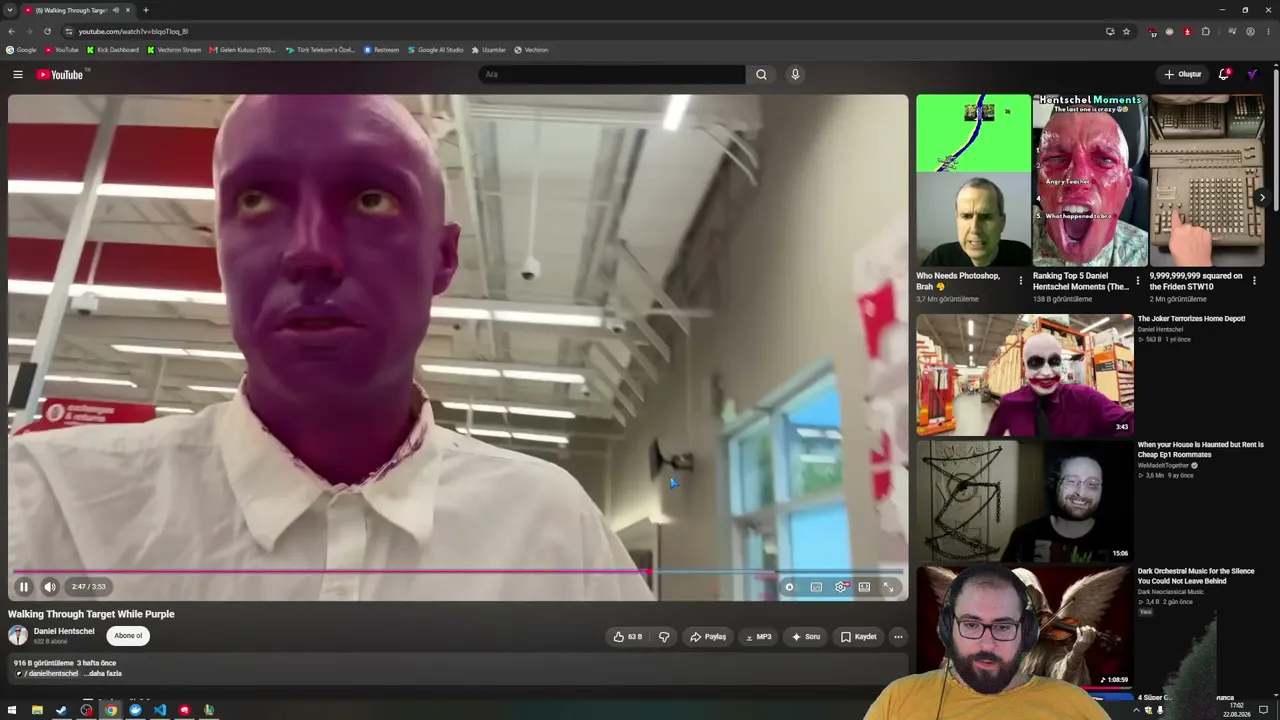
Task: Open the Vechiron Stream bookmark
Action: click(174, 50)
